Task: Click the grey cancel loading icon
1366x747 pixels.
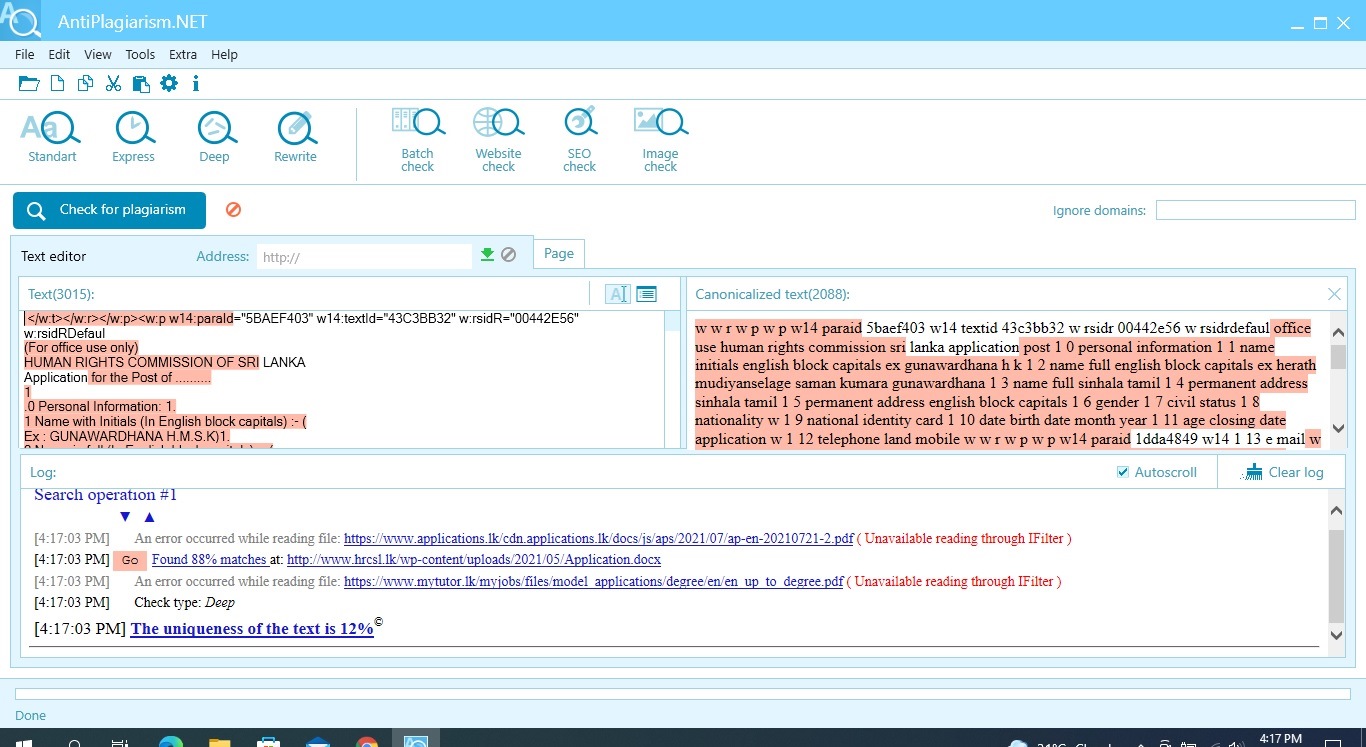Action: click(509, 255)
